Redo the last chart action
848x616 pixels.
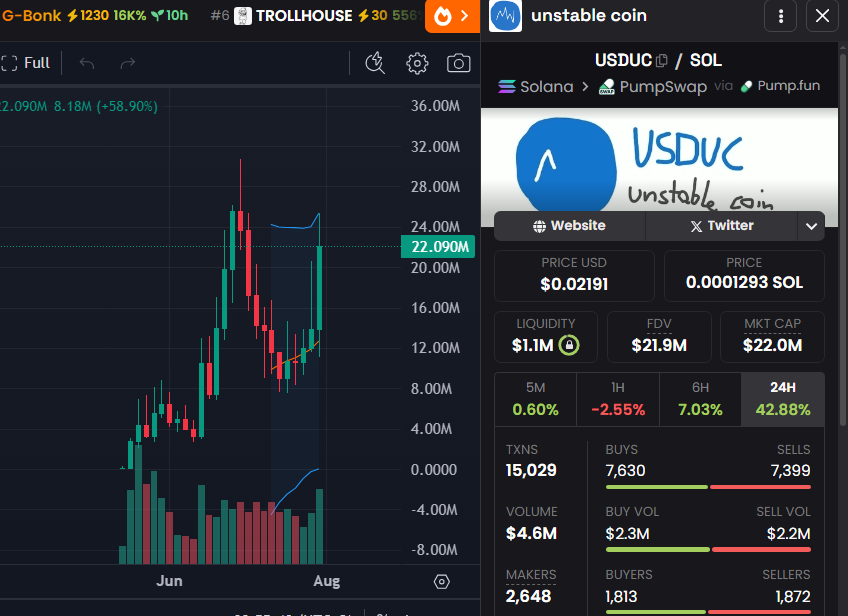pos(128,63)
